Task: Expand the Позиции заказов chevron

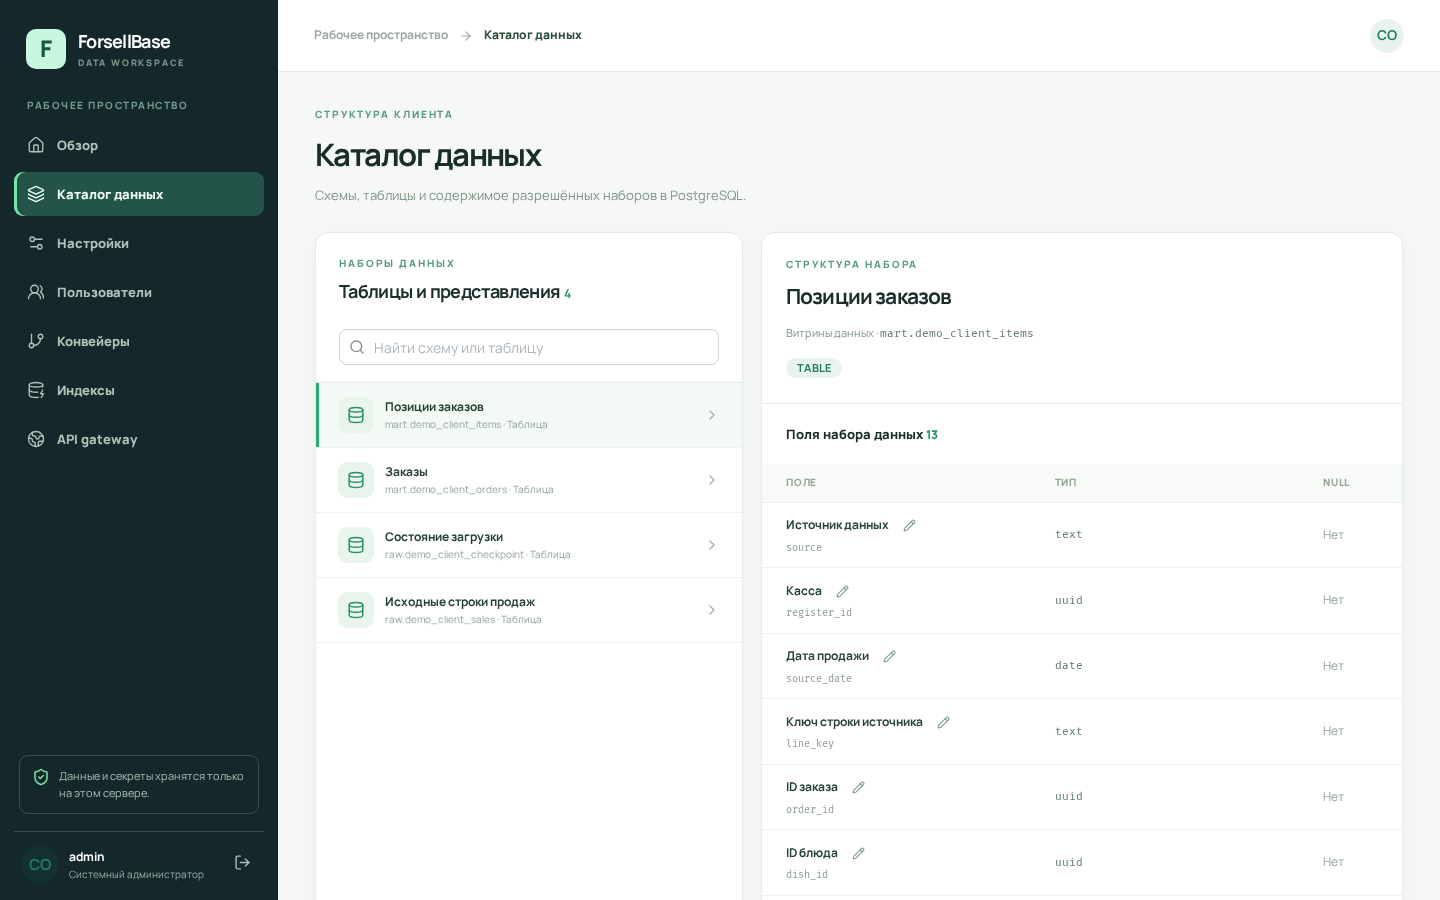Action: click(712, 415)
